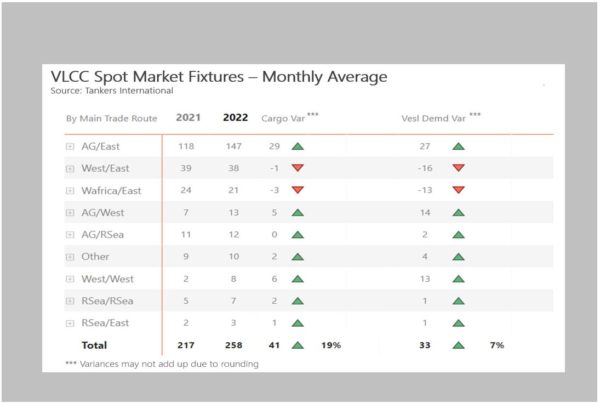Expand the RSea/East row plus icon
600x403 pixels.
tap(70, 323)
